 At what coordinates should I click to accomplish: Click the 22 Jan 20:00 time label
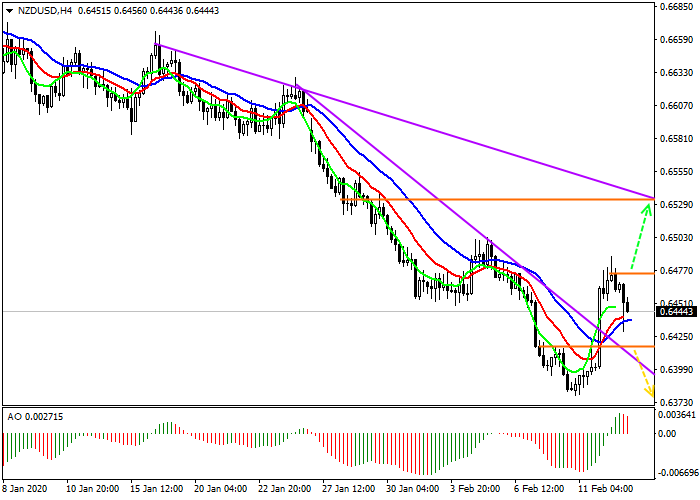tap(283, 490)
